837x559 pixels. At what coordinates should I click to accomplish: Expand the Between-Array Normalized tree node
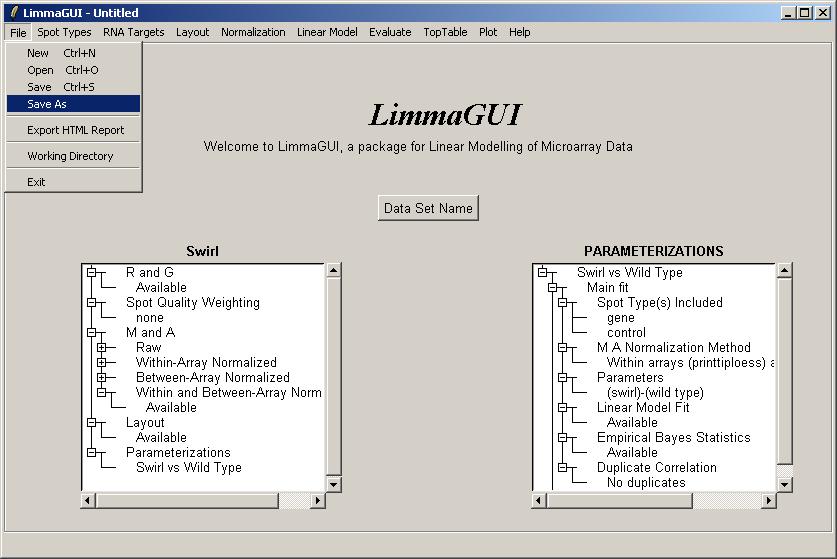tap(101, 378)
